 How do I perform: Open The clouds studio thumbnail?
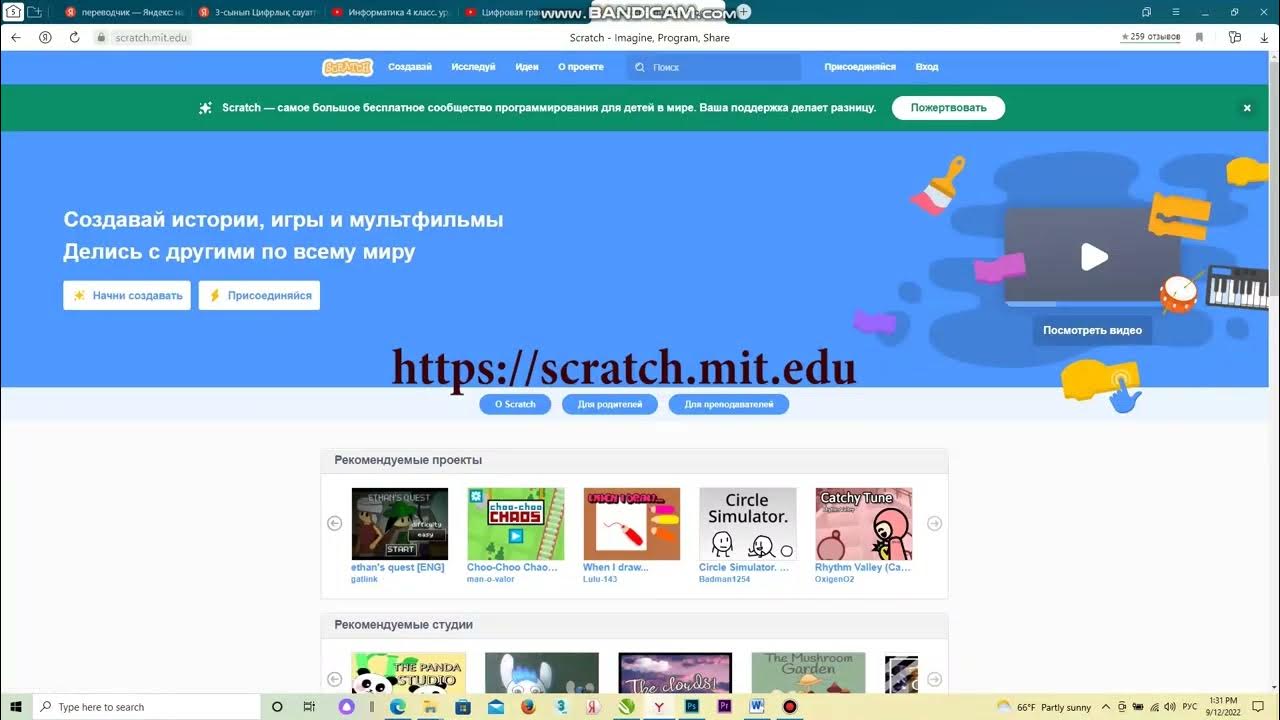(x=675, y=673)
